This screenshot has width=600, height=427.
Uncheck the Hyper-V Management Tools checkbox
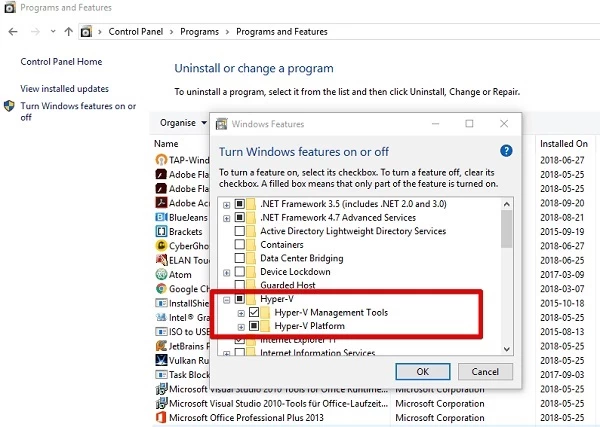254,312
